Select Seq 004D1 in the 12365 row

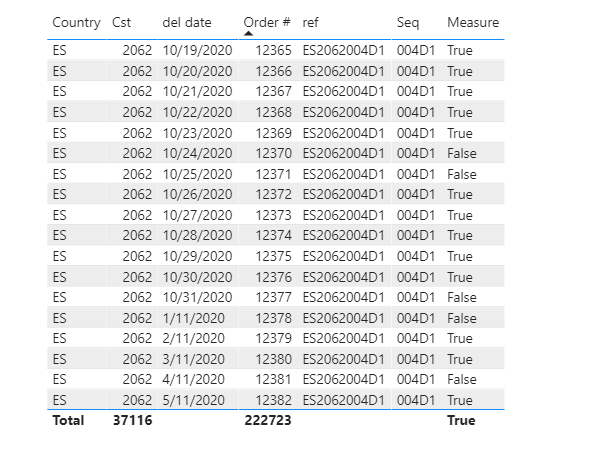point(416,50)
